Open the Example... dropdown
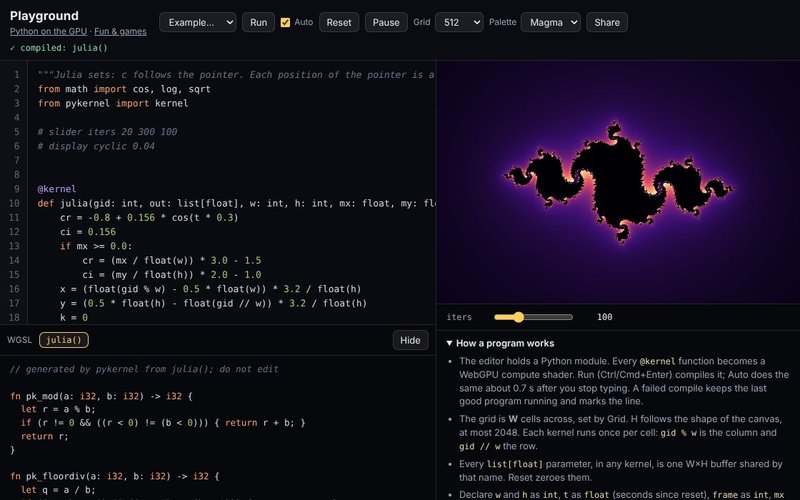This screenshot has width=800, height=500. (x=197, y=22)
